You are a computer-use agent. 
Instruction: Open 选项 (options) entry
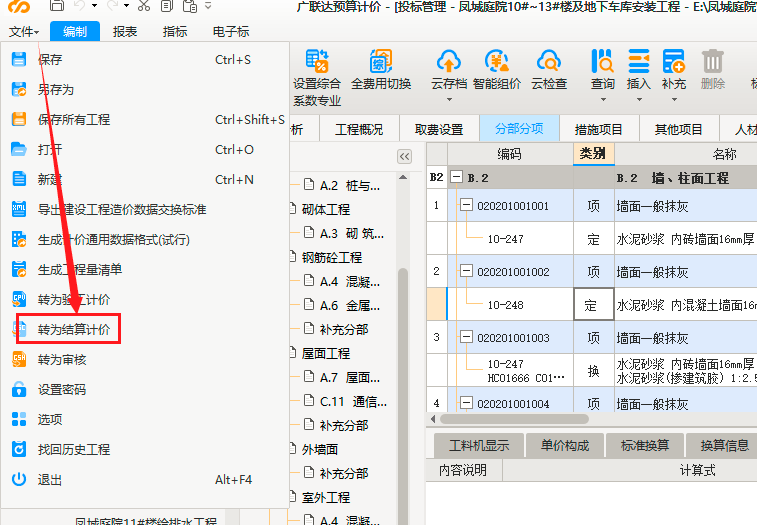click(x=145, y=420)
